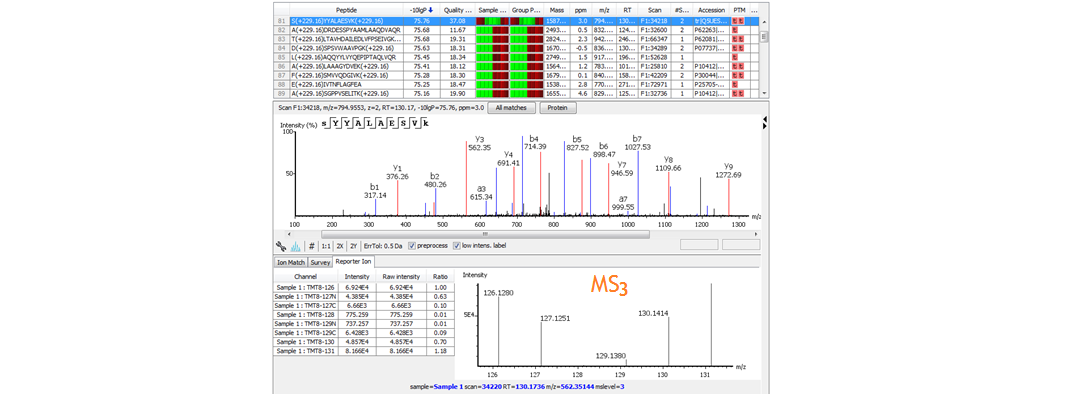Click the Raw intensity column header
The width and height of the screenshot is (1066, 395).
[401, 277]
